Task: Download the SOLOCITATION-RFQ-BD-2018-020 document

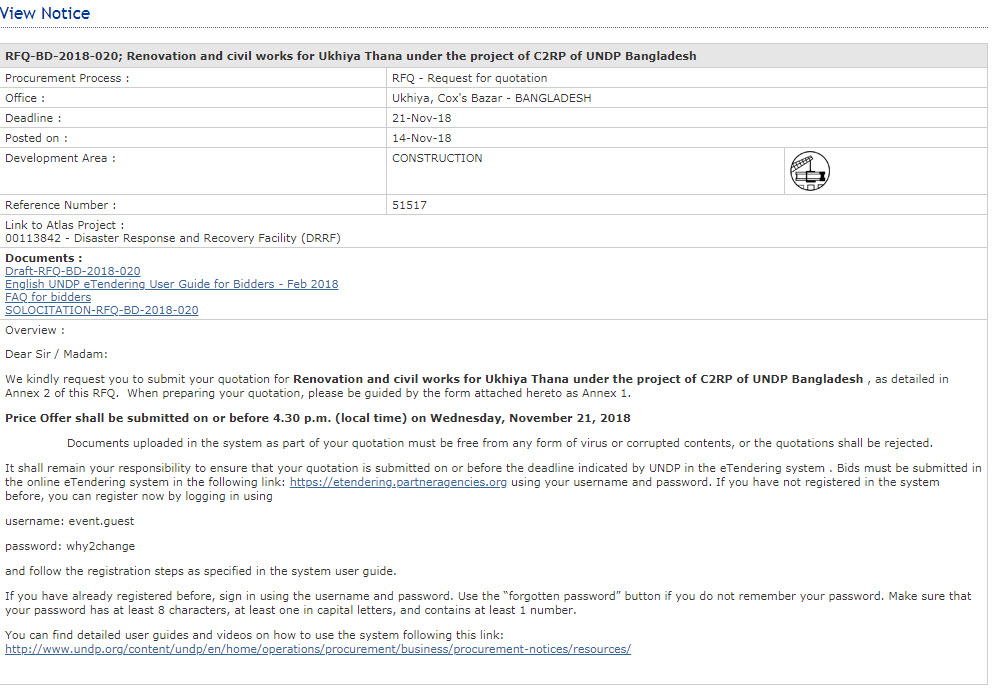Action: click(101, 310)
